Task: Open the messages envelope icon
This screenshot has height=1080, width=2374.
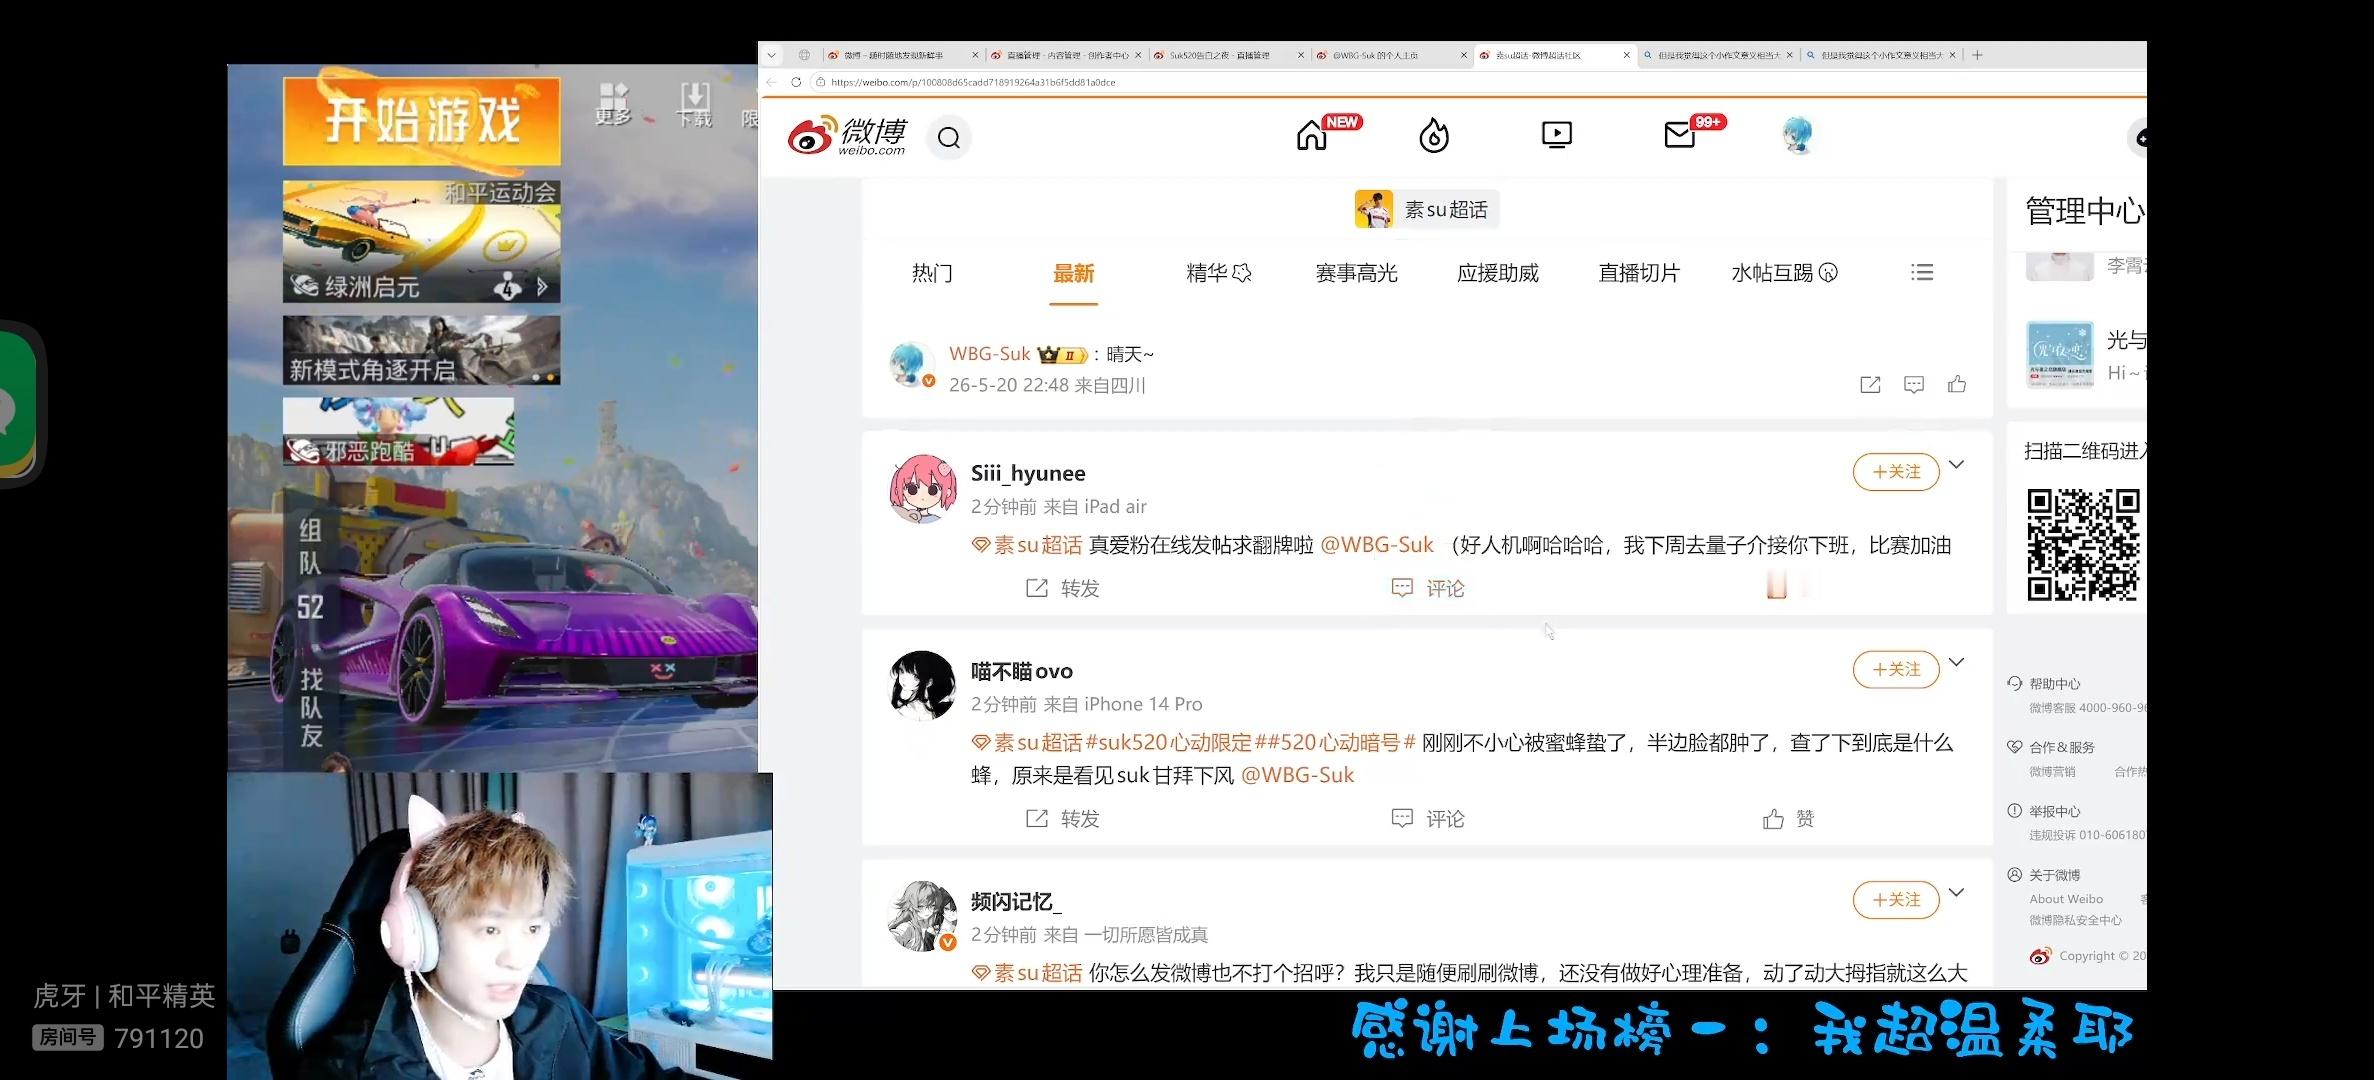Action: tap(1680, 135)
